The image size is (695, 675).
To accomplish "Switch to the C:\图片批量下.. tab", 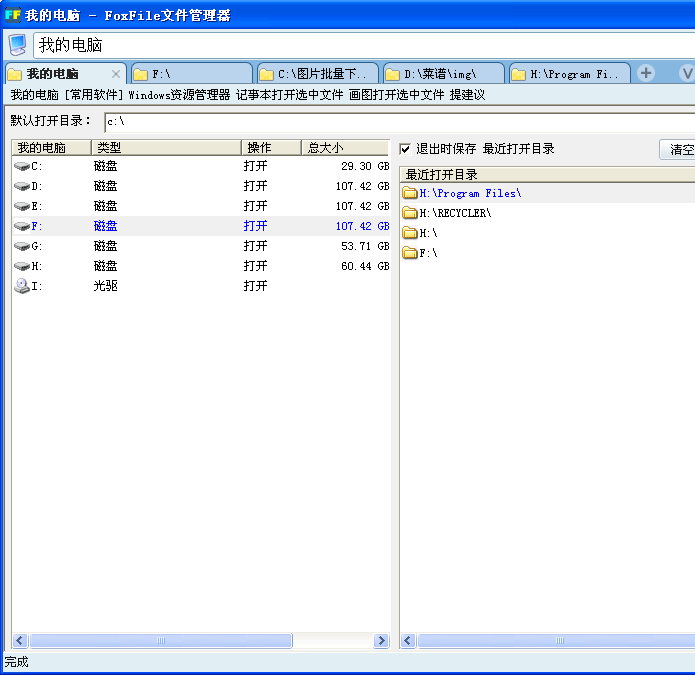I will (x=318, y=74).
